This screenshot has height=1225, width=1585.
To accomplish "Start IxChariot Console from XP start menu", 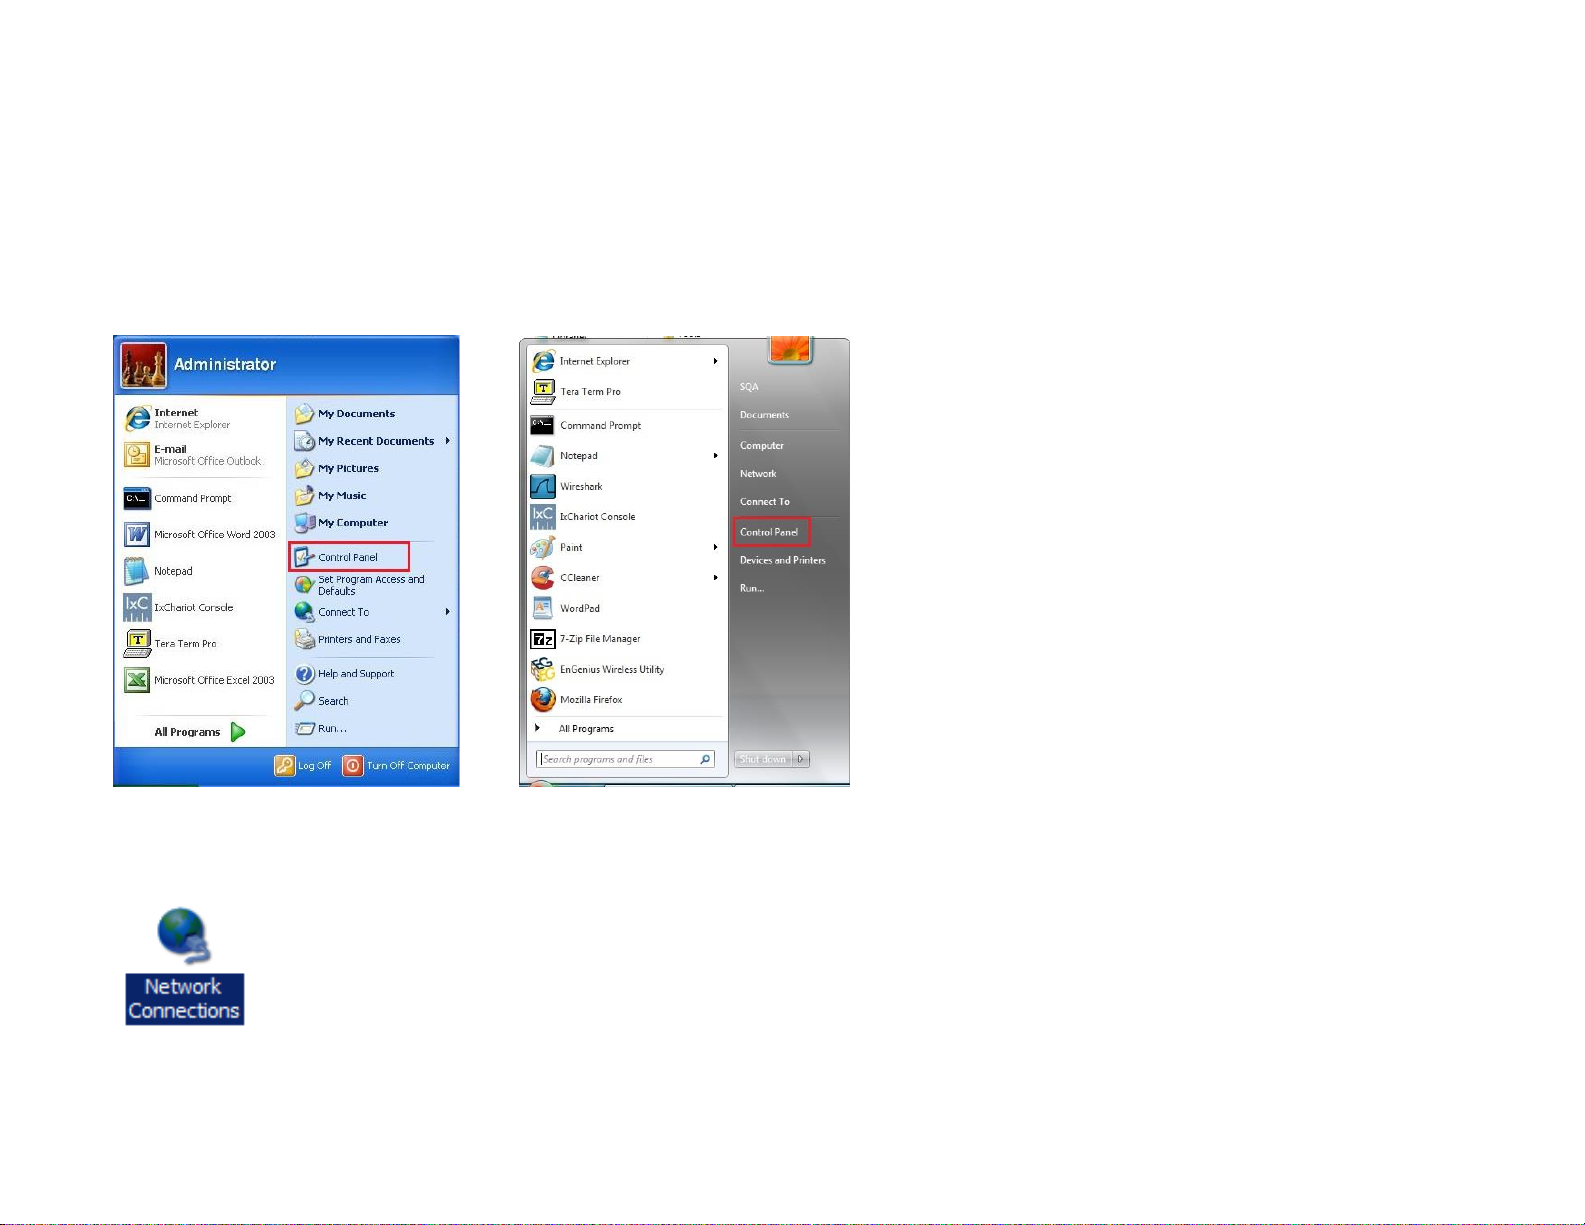I will pyautogui.click(x=179, y=607).
